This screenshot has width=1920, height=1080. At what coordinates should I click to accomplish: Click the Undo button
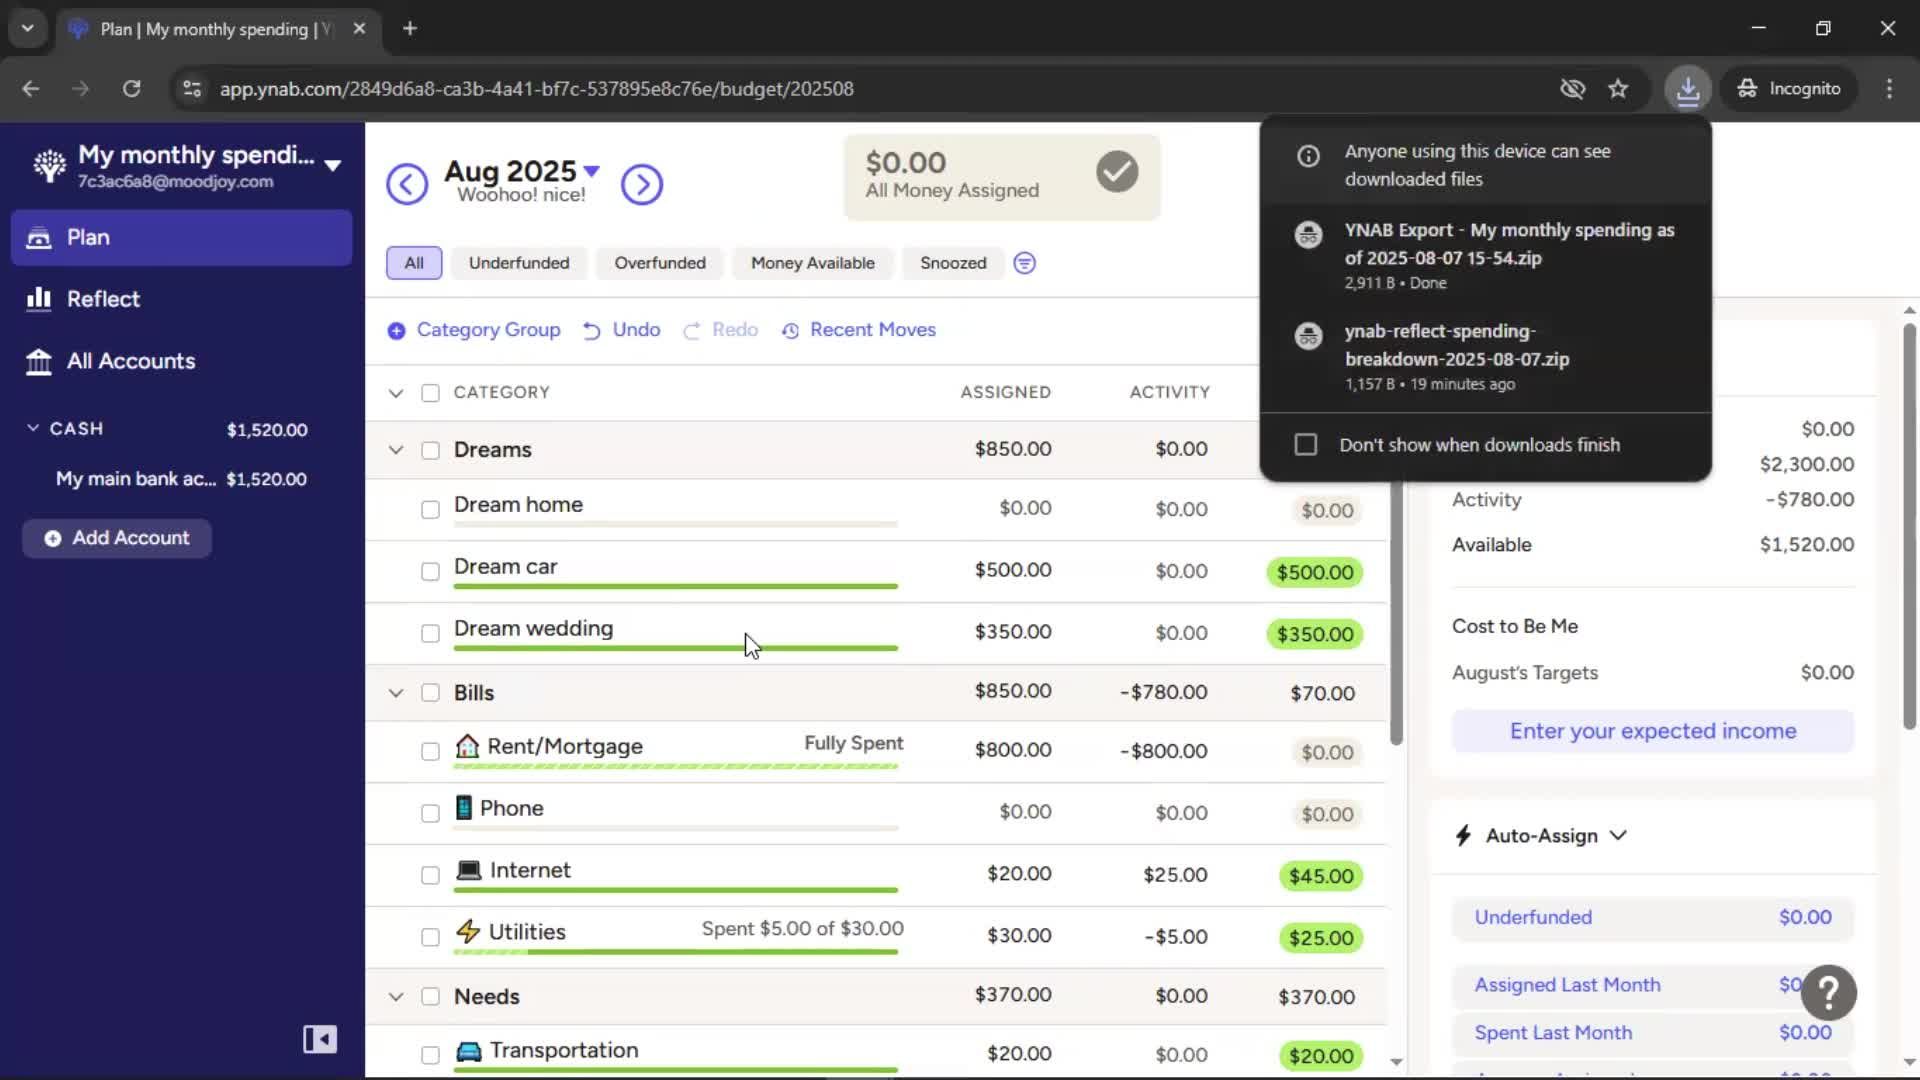(622, 330)
